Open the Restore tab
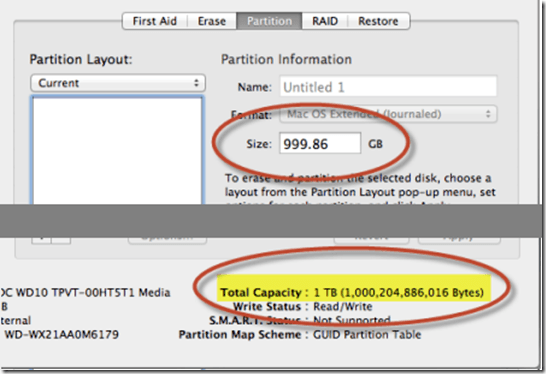Image resolution: width=546 pixels, height=374 pixels. tap(379, 21)
